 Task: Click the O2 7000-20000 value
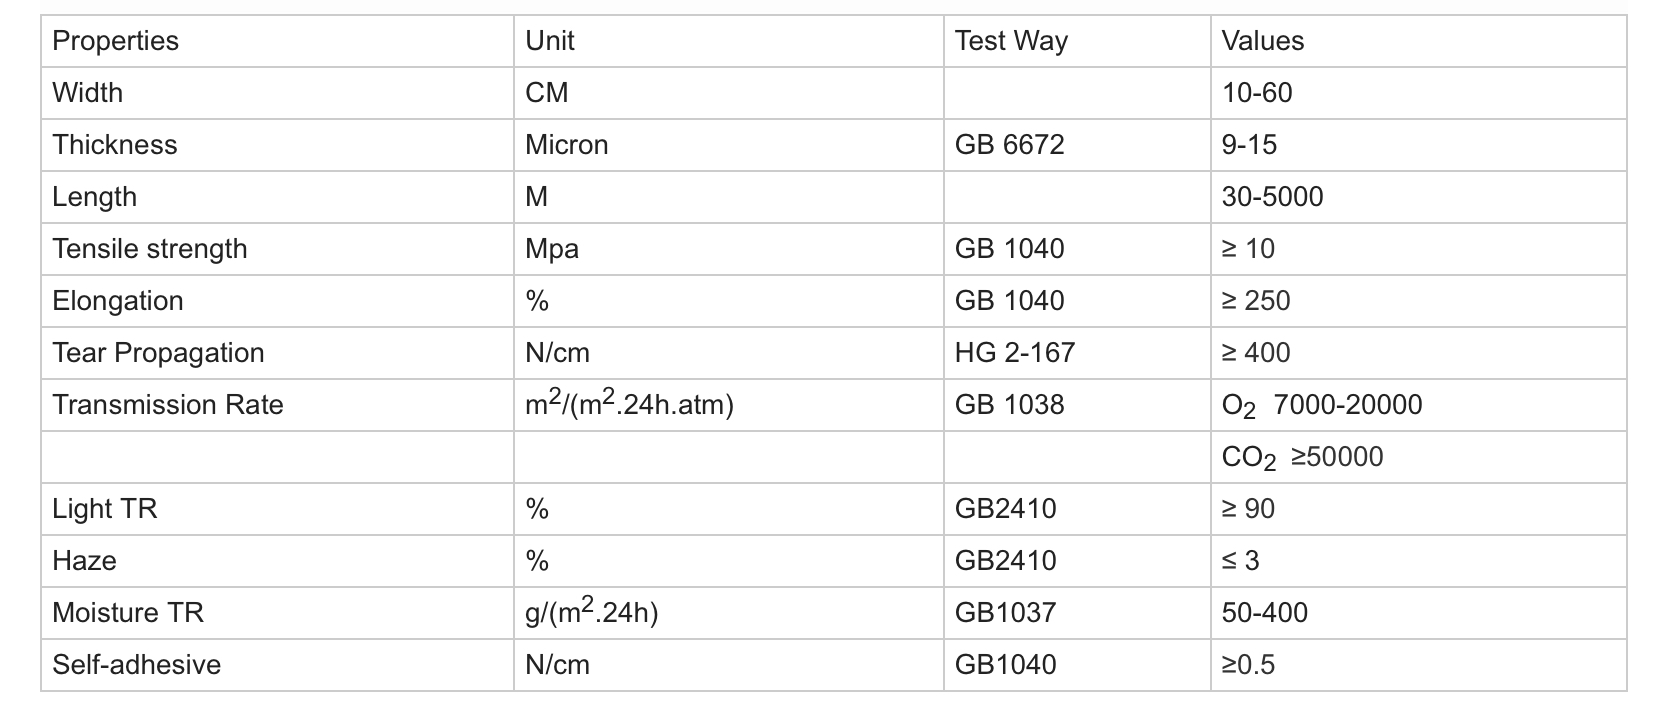pos(1320,405)
